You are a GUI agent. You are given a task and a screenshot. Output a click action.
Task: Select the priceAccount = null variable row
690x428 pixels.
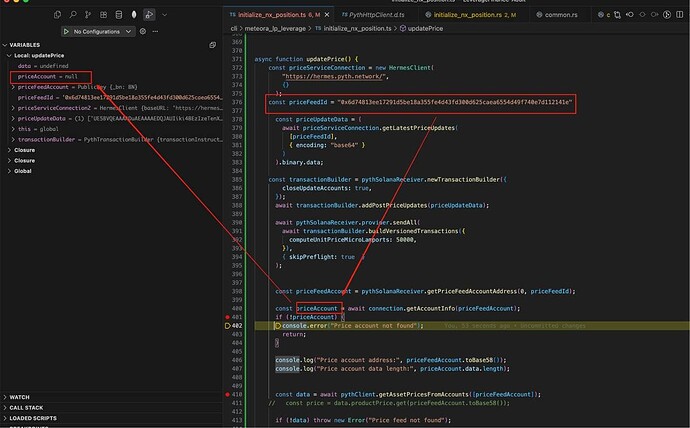click(x=50, y=77)
